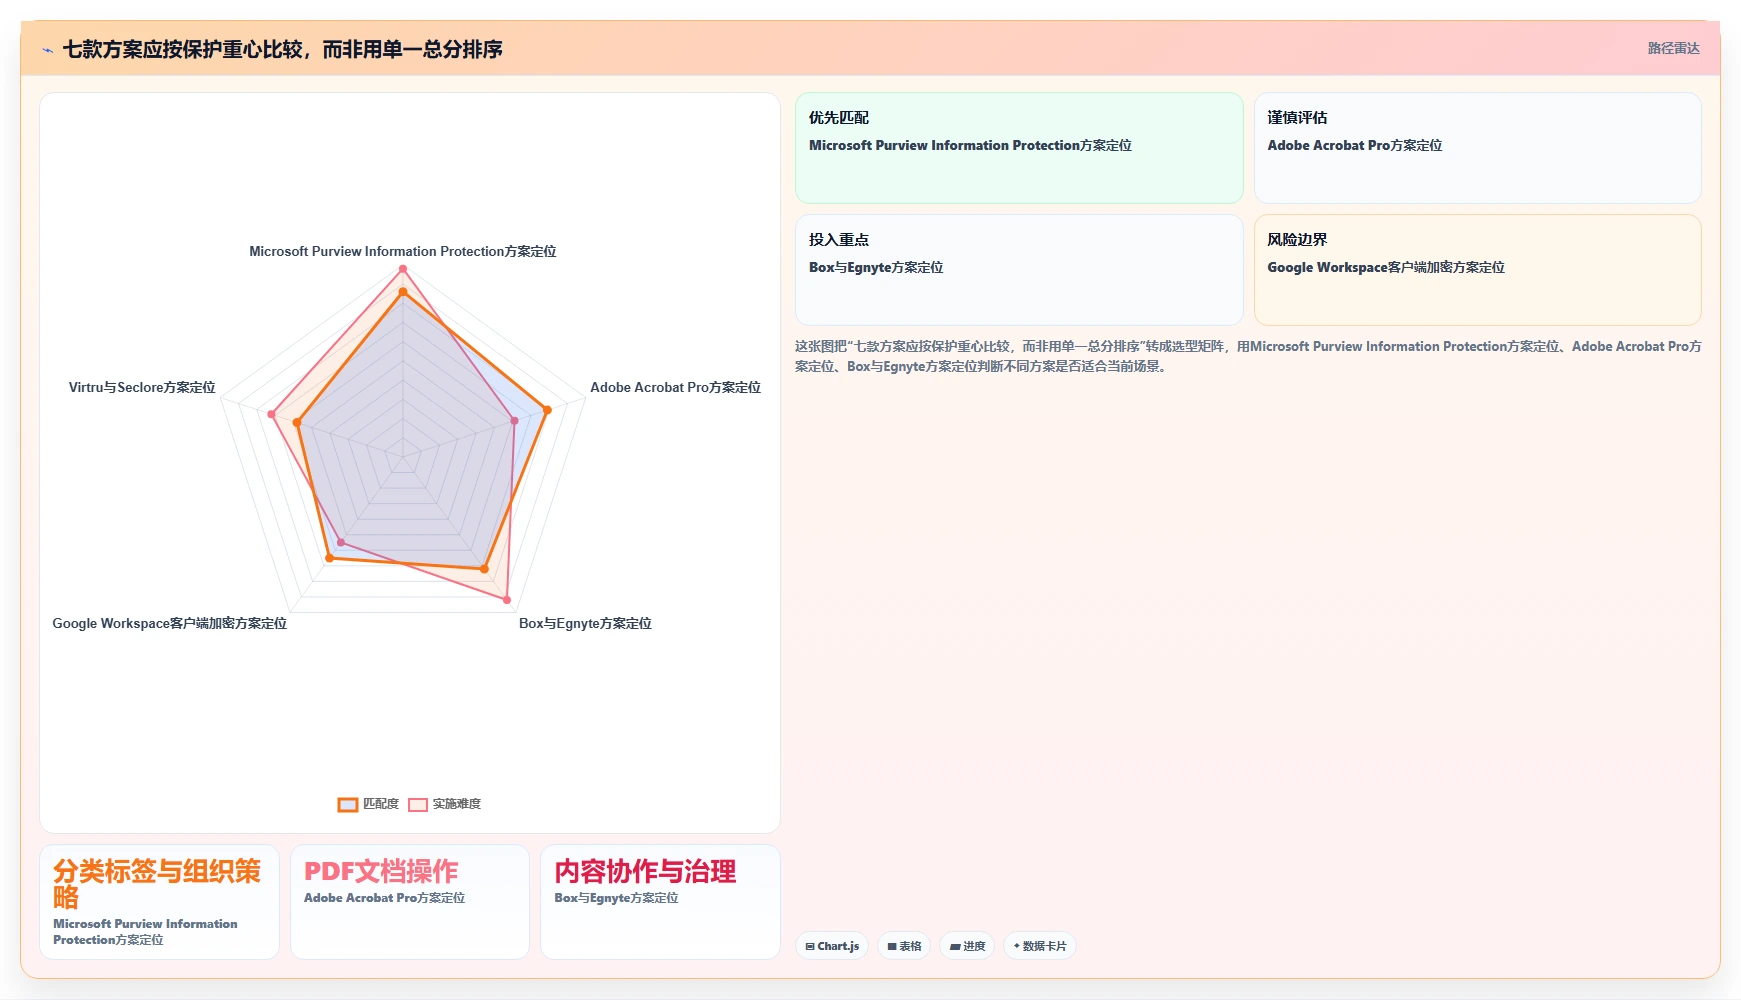
Task: Click 'Box与Egnyte方案定位' subtitle under 内容协作与治理
Action: coord(616,898)
